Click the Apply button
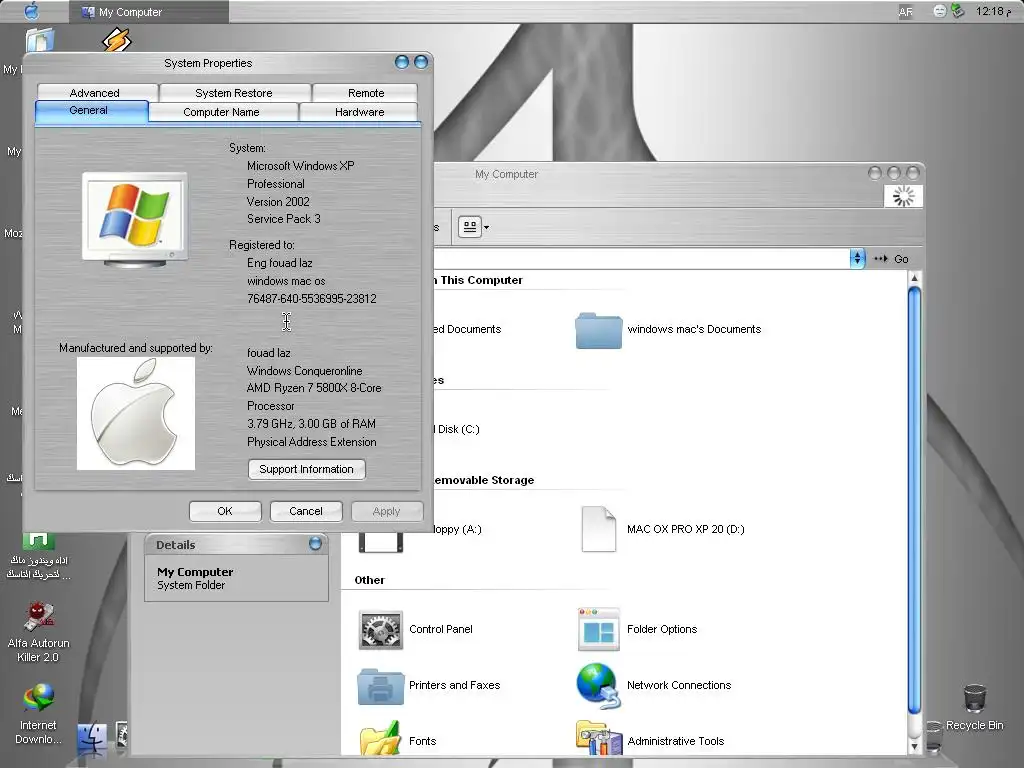This screenshot has width=1024, height=768. click(x=387, y=511)
